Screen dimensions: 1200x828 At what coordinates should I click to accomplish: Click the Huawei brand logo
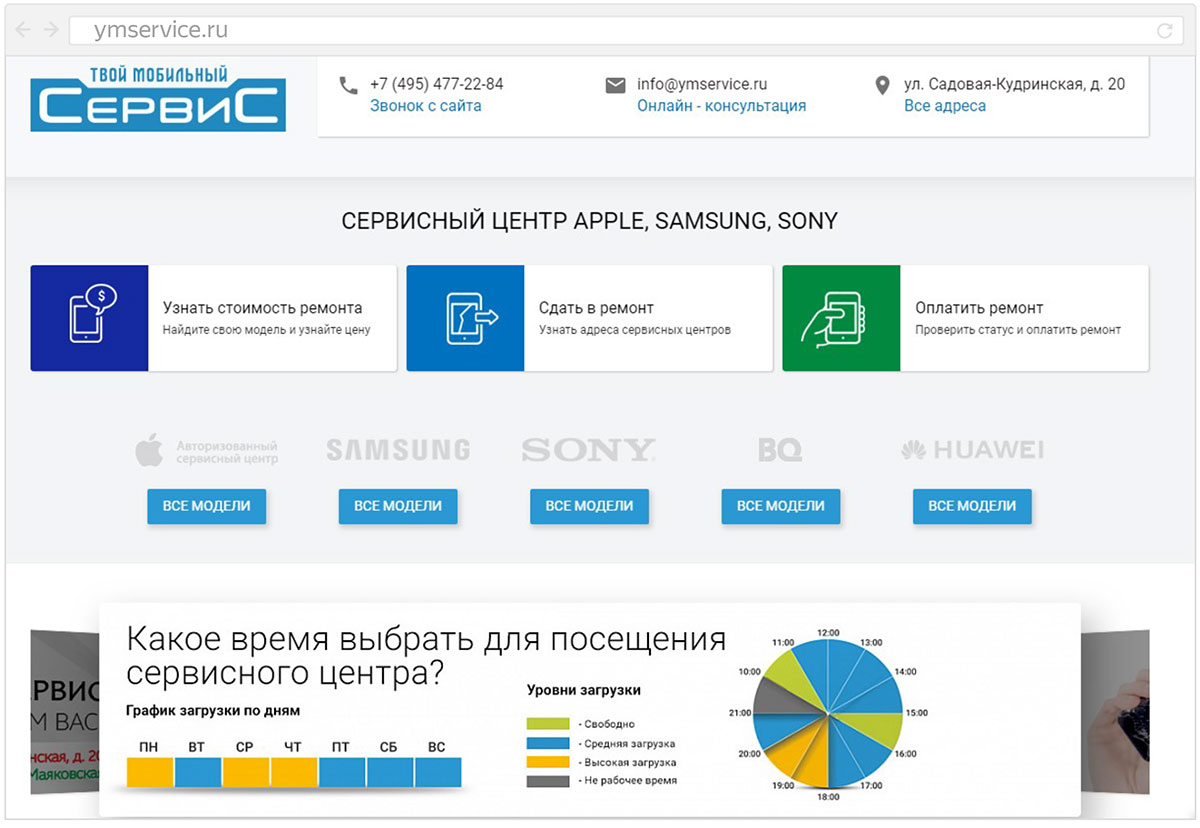[x=972, y=451]
